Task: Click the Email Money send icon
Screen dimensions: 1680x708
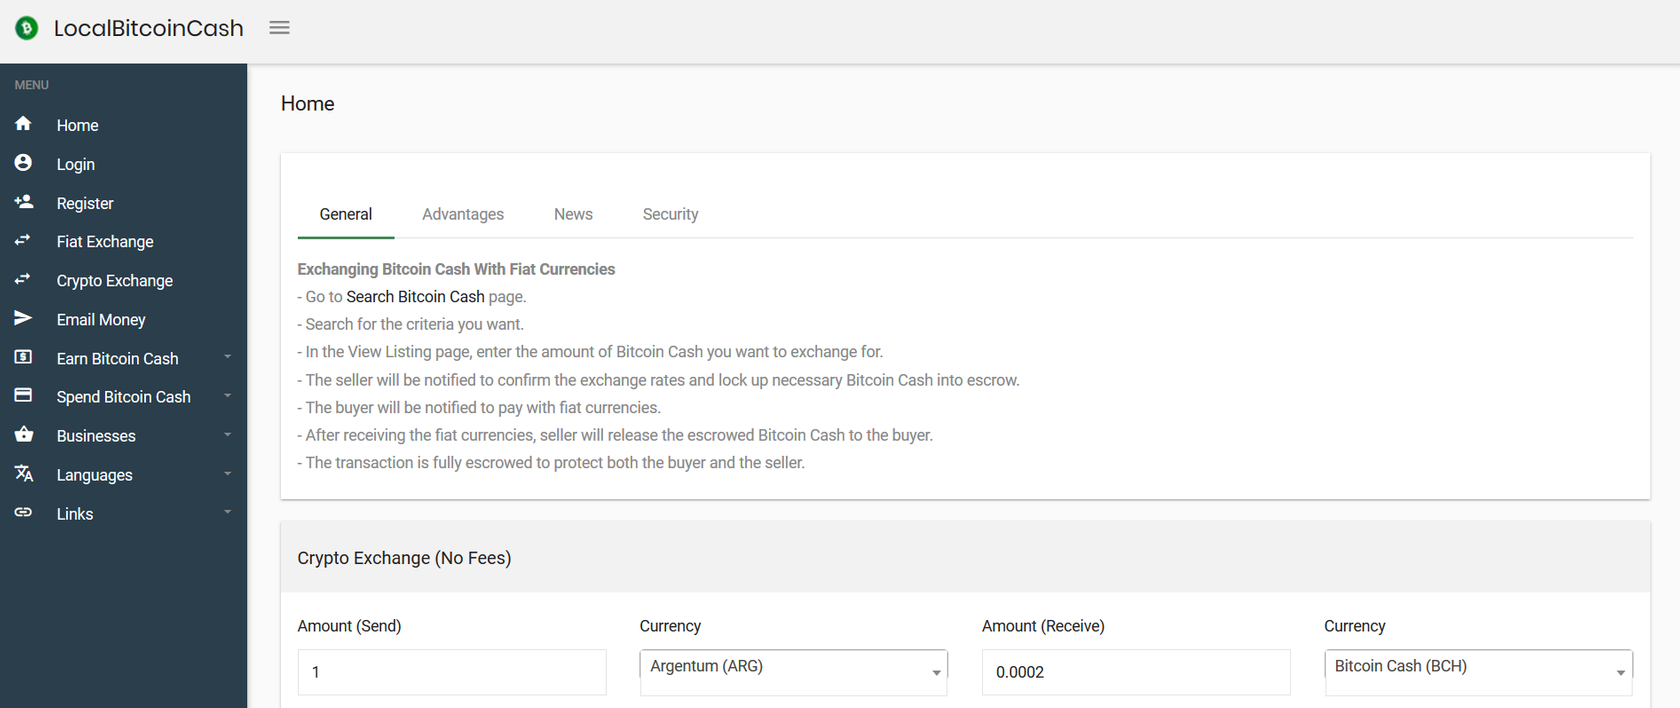Action: coord(23,319)
